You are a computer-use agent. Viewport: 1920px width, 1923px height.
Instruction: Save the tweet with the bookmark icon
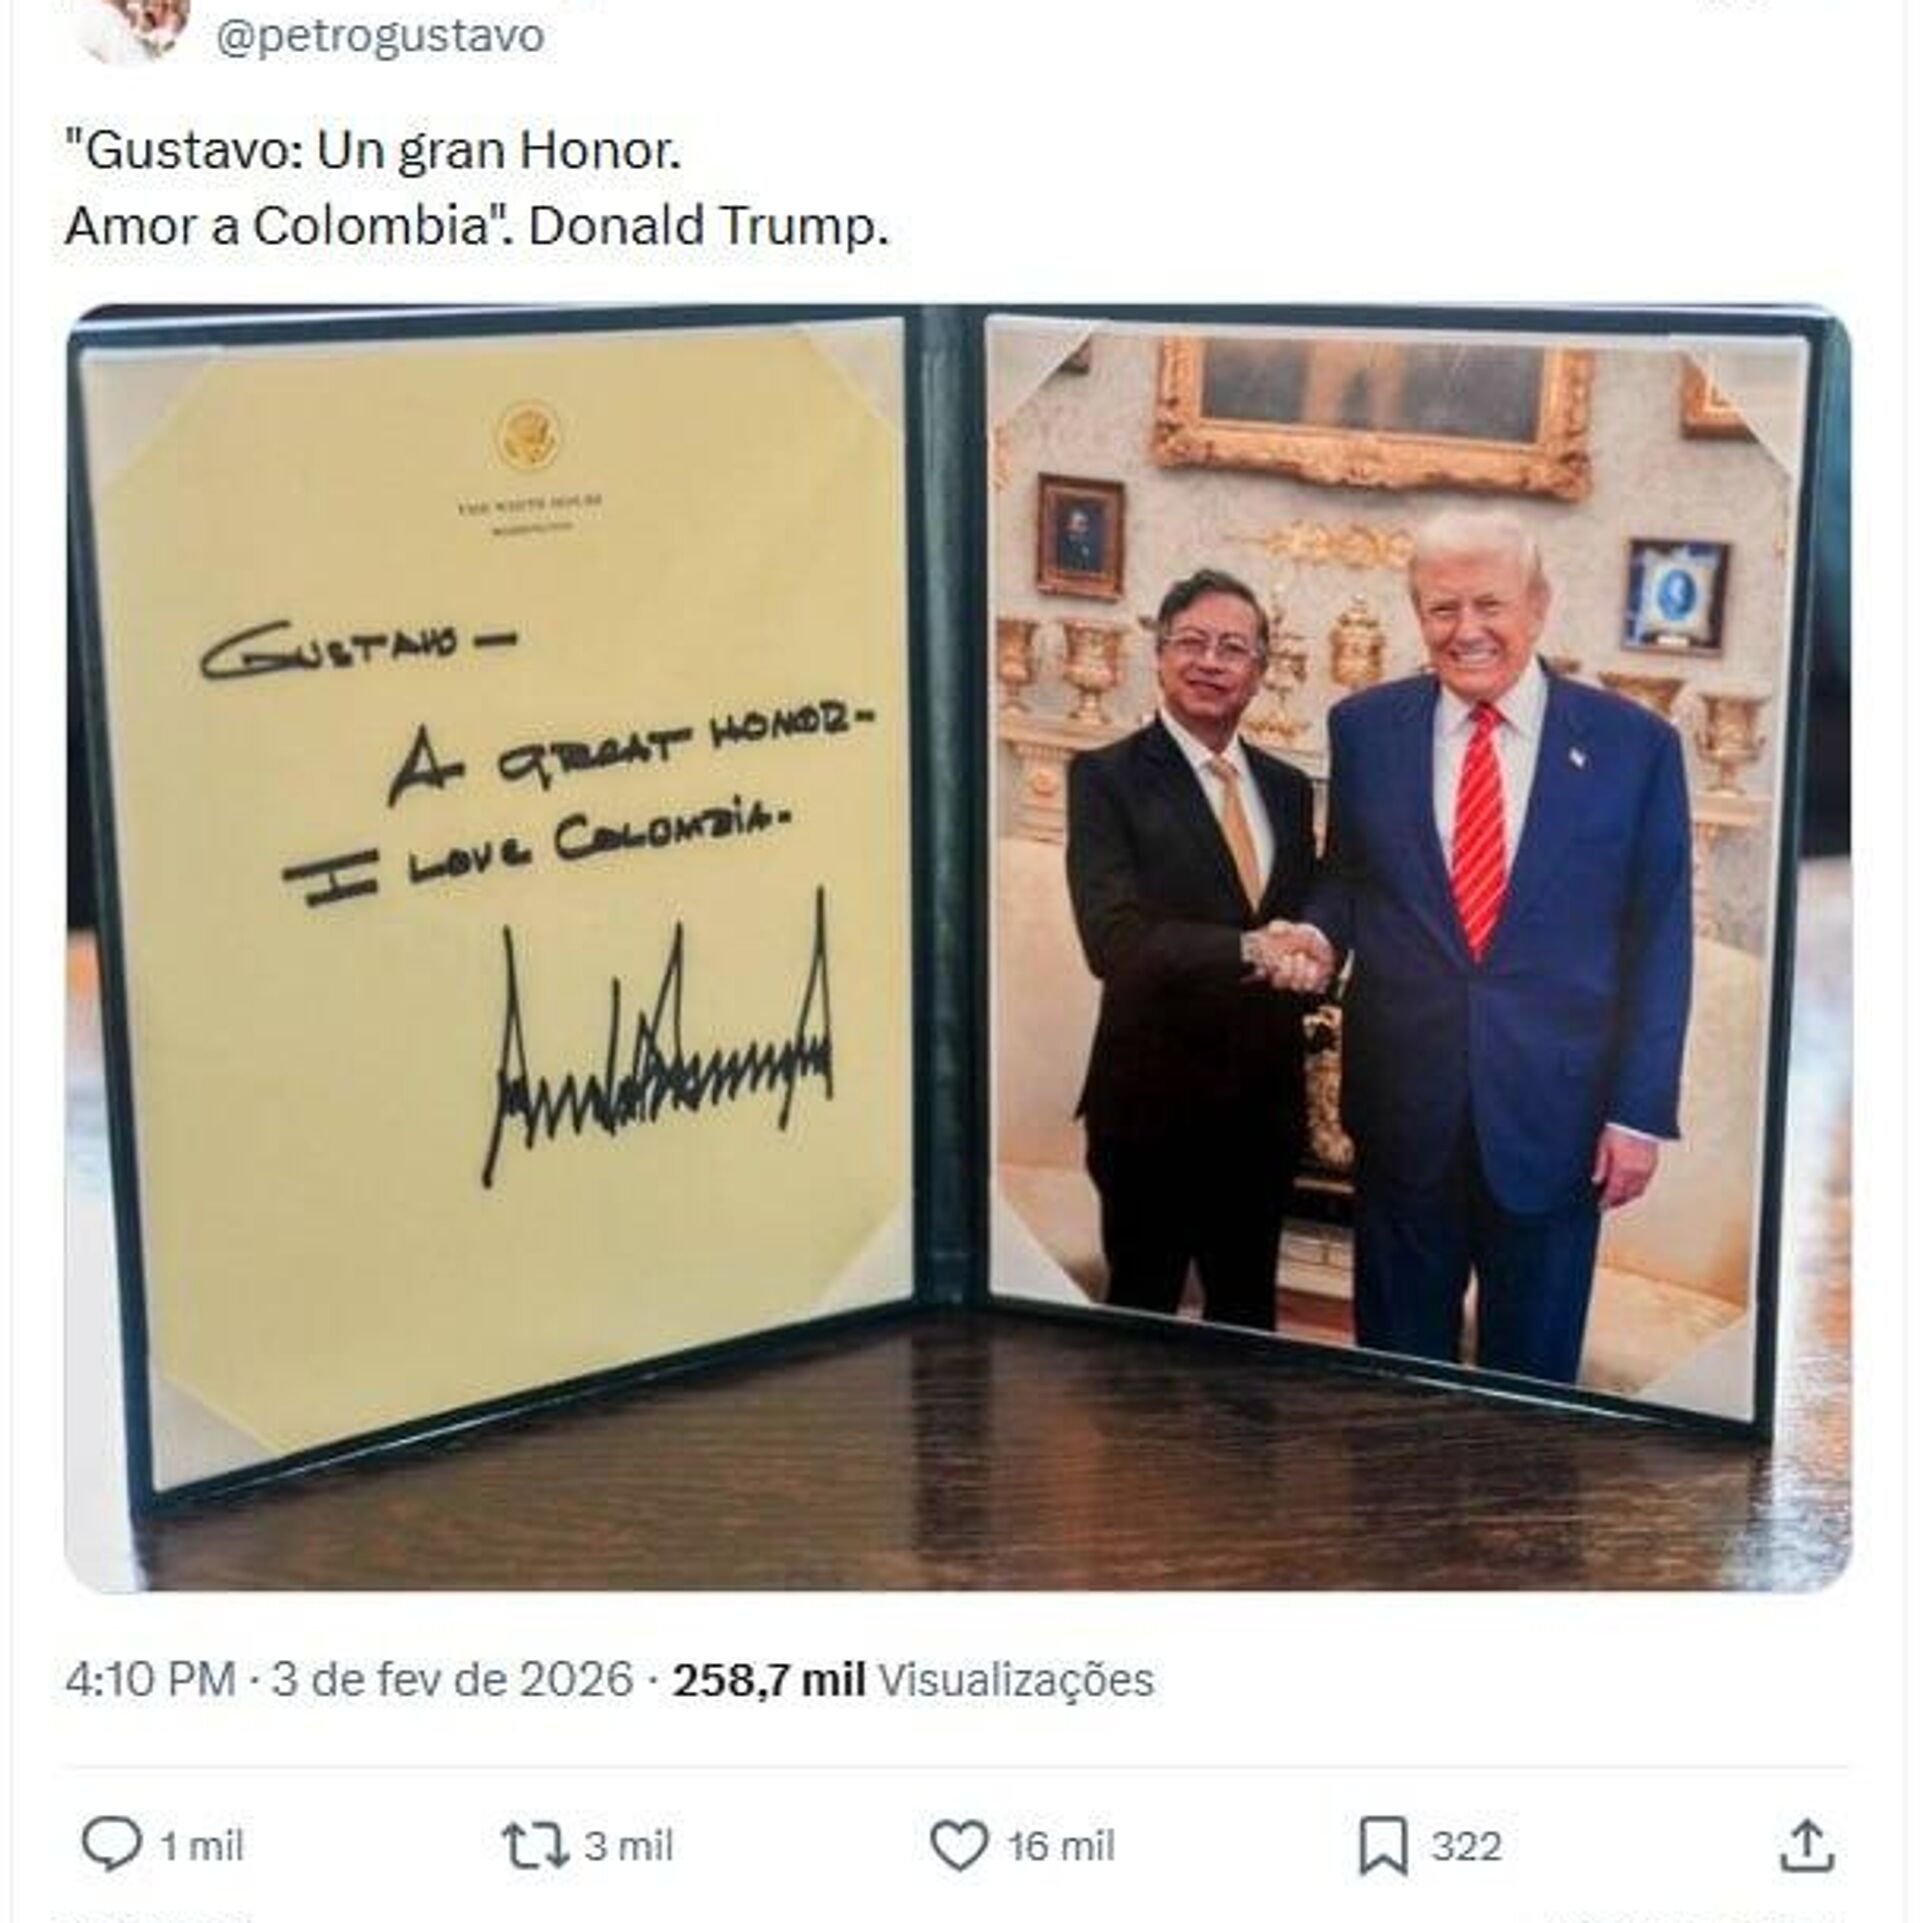1383,1846
